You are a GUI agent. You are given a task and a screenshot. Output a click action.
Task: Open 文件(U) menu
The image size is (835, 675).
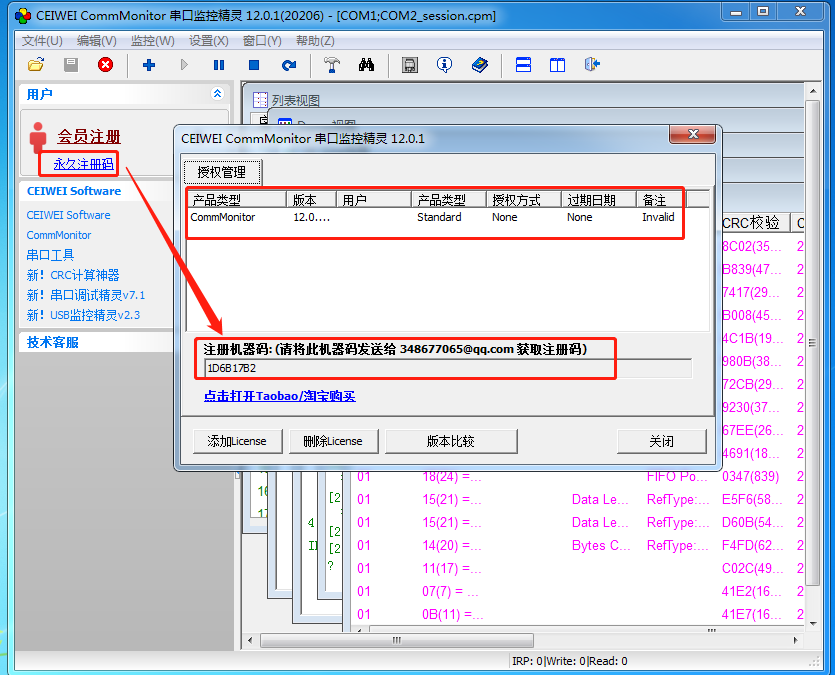(42, 41)
